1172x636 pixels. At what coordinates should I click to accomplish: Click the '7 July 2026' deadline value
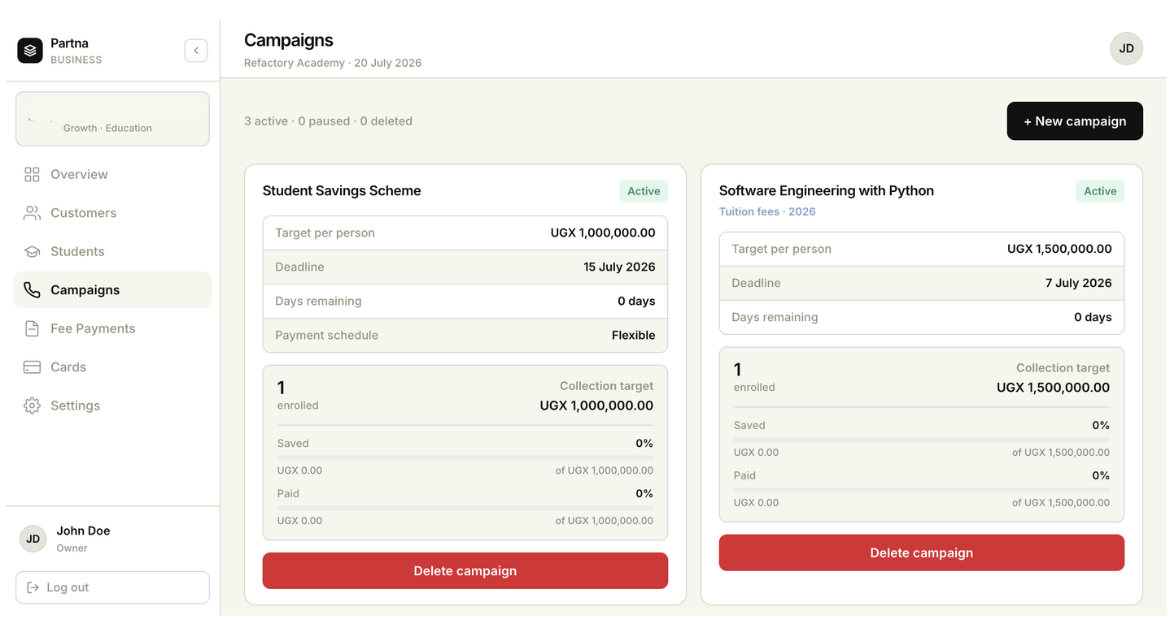coord(1078,283)
